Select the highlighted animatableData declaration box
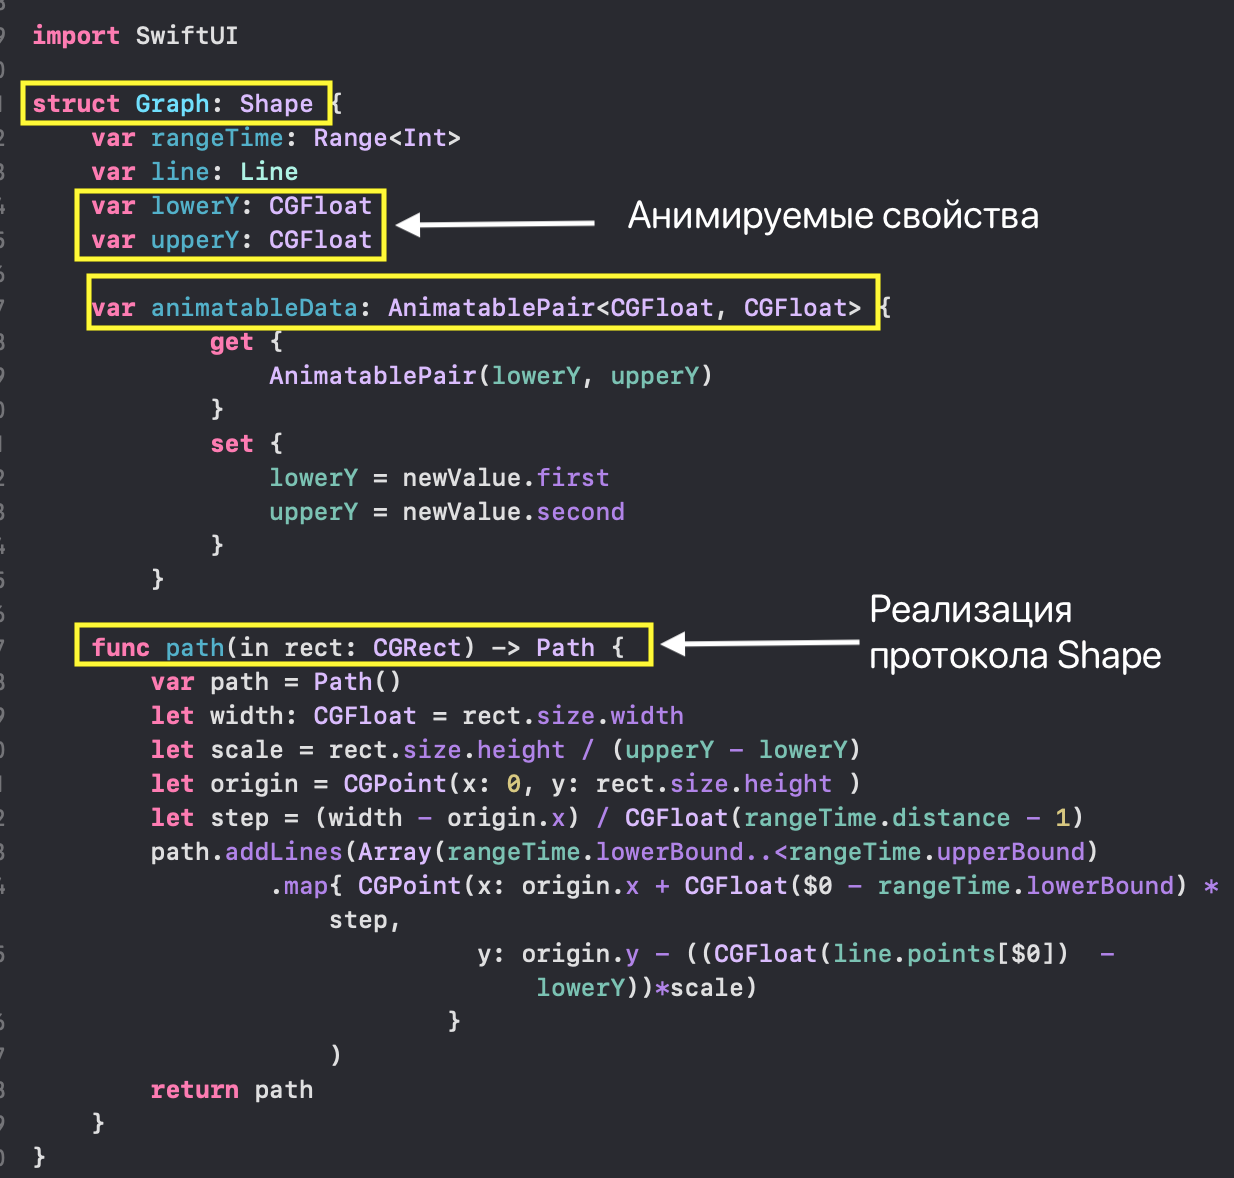Viewport: 1234px width, 1178px height. pyautogui.click(x=483, y=307)
